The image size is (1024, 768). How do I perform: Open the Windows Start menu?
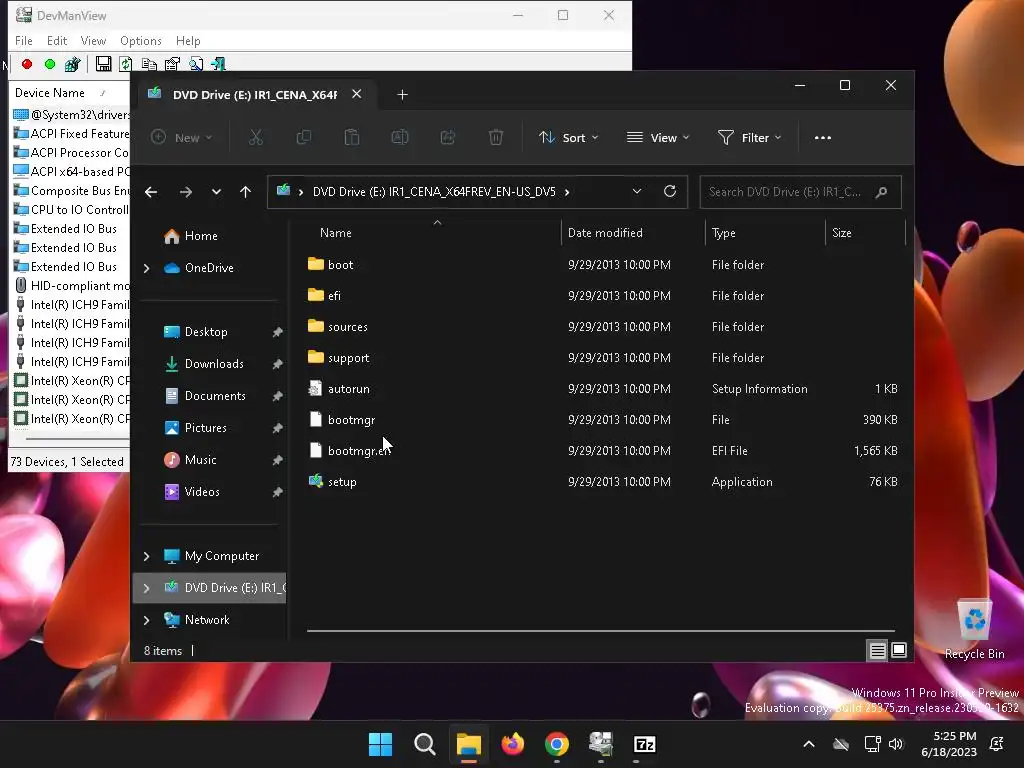[x=380, y=744]
